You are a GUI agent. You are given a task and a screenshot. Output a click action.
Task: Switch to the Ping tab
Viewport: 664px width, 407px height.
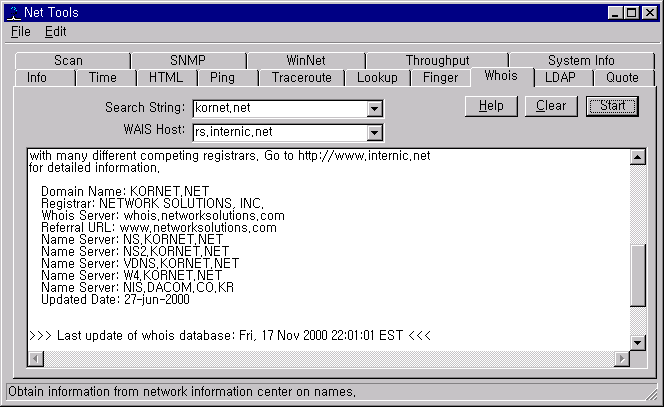(x=228, y=78)
